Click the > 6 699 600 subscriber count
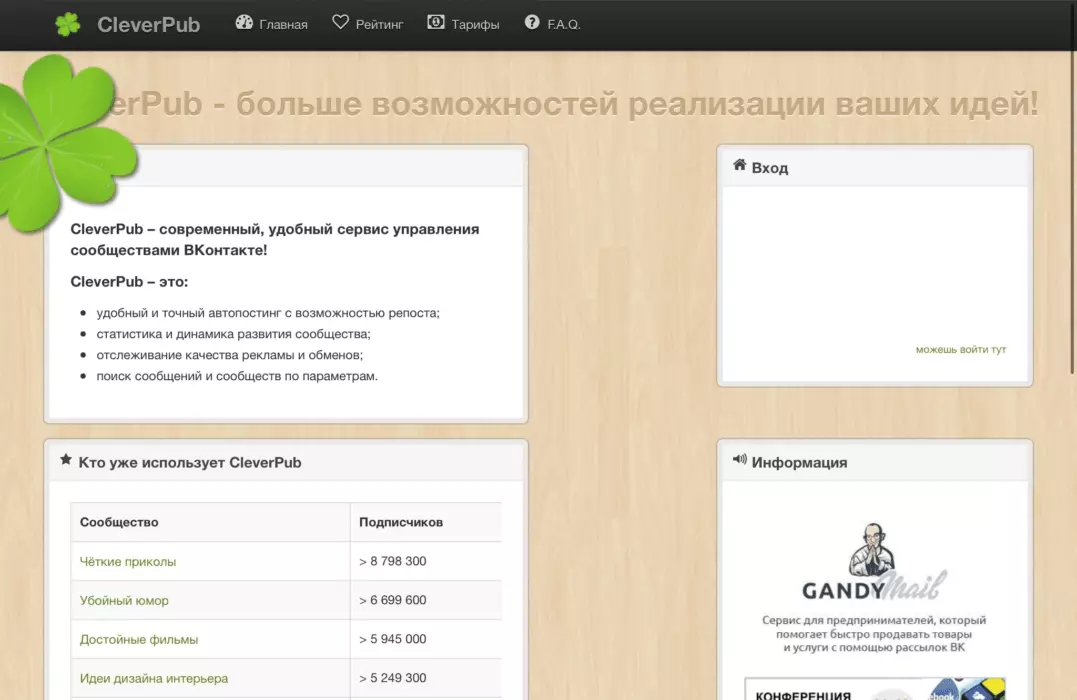Viewport: 1077px width, 700px height. [392, 600]
